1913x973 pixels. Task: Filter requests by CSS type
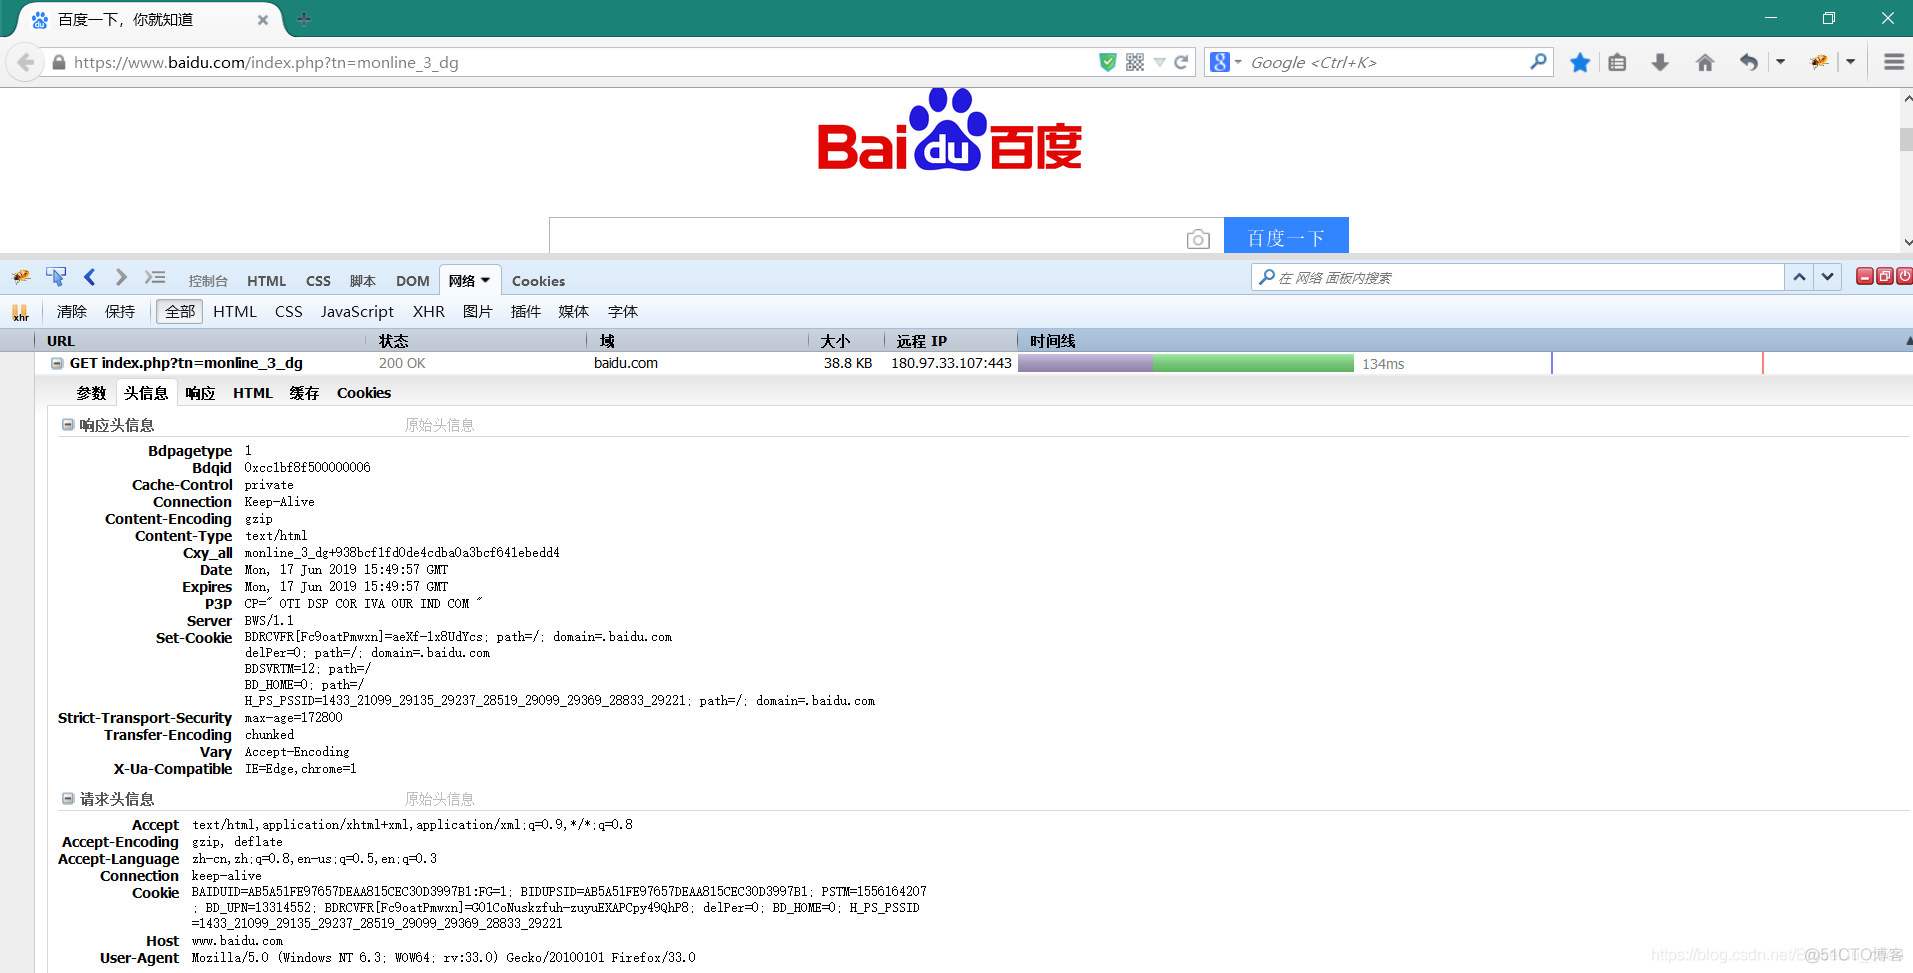point(289,312)
